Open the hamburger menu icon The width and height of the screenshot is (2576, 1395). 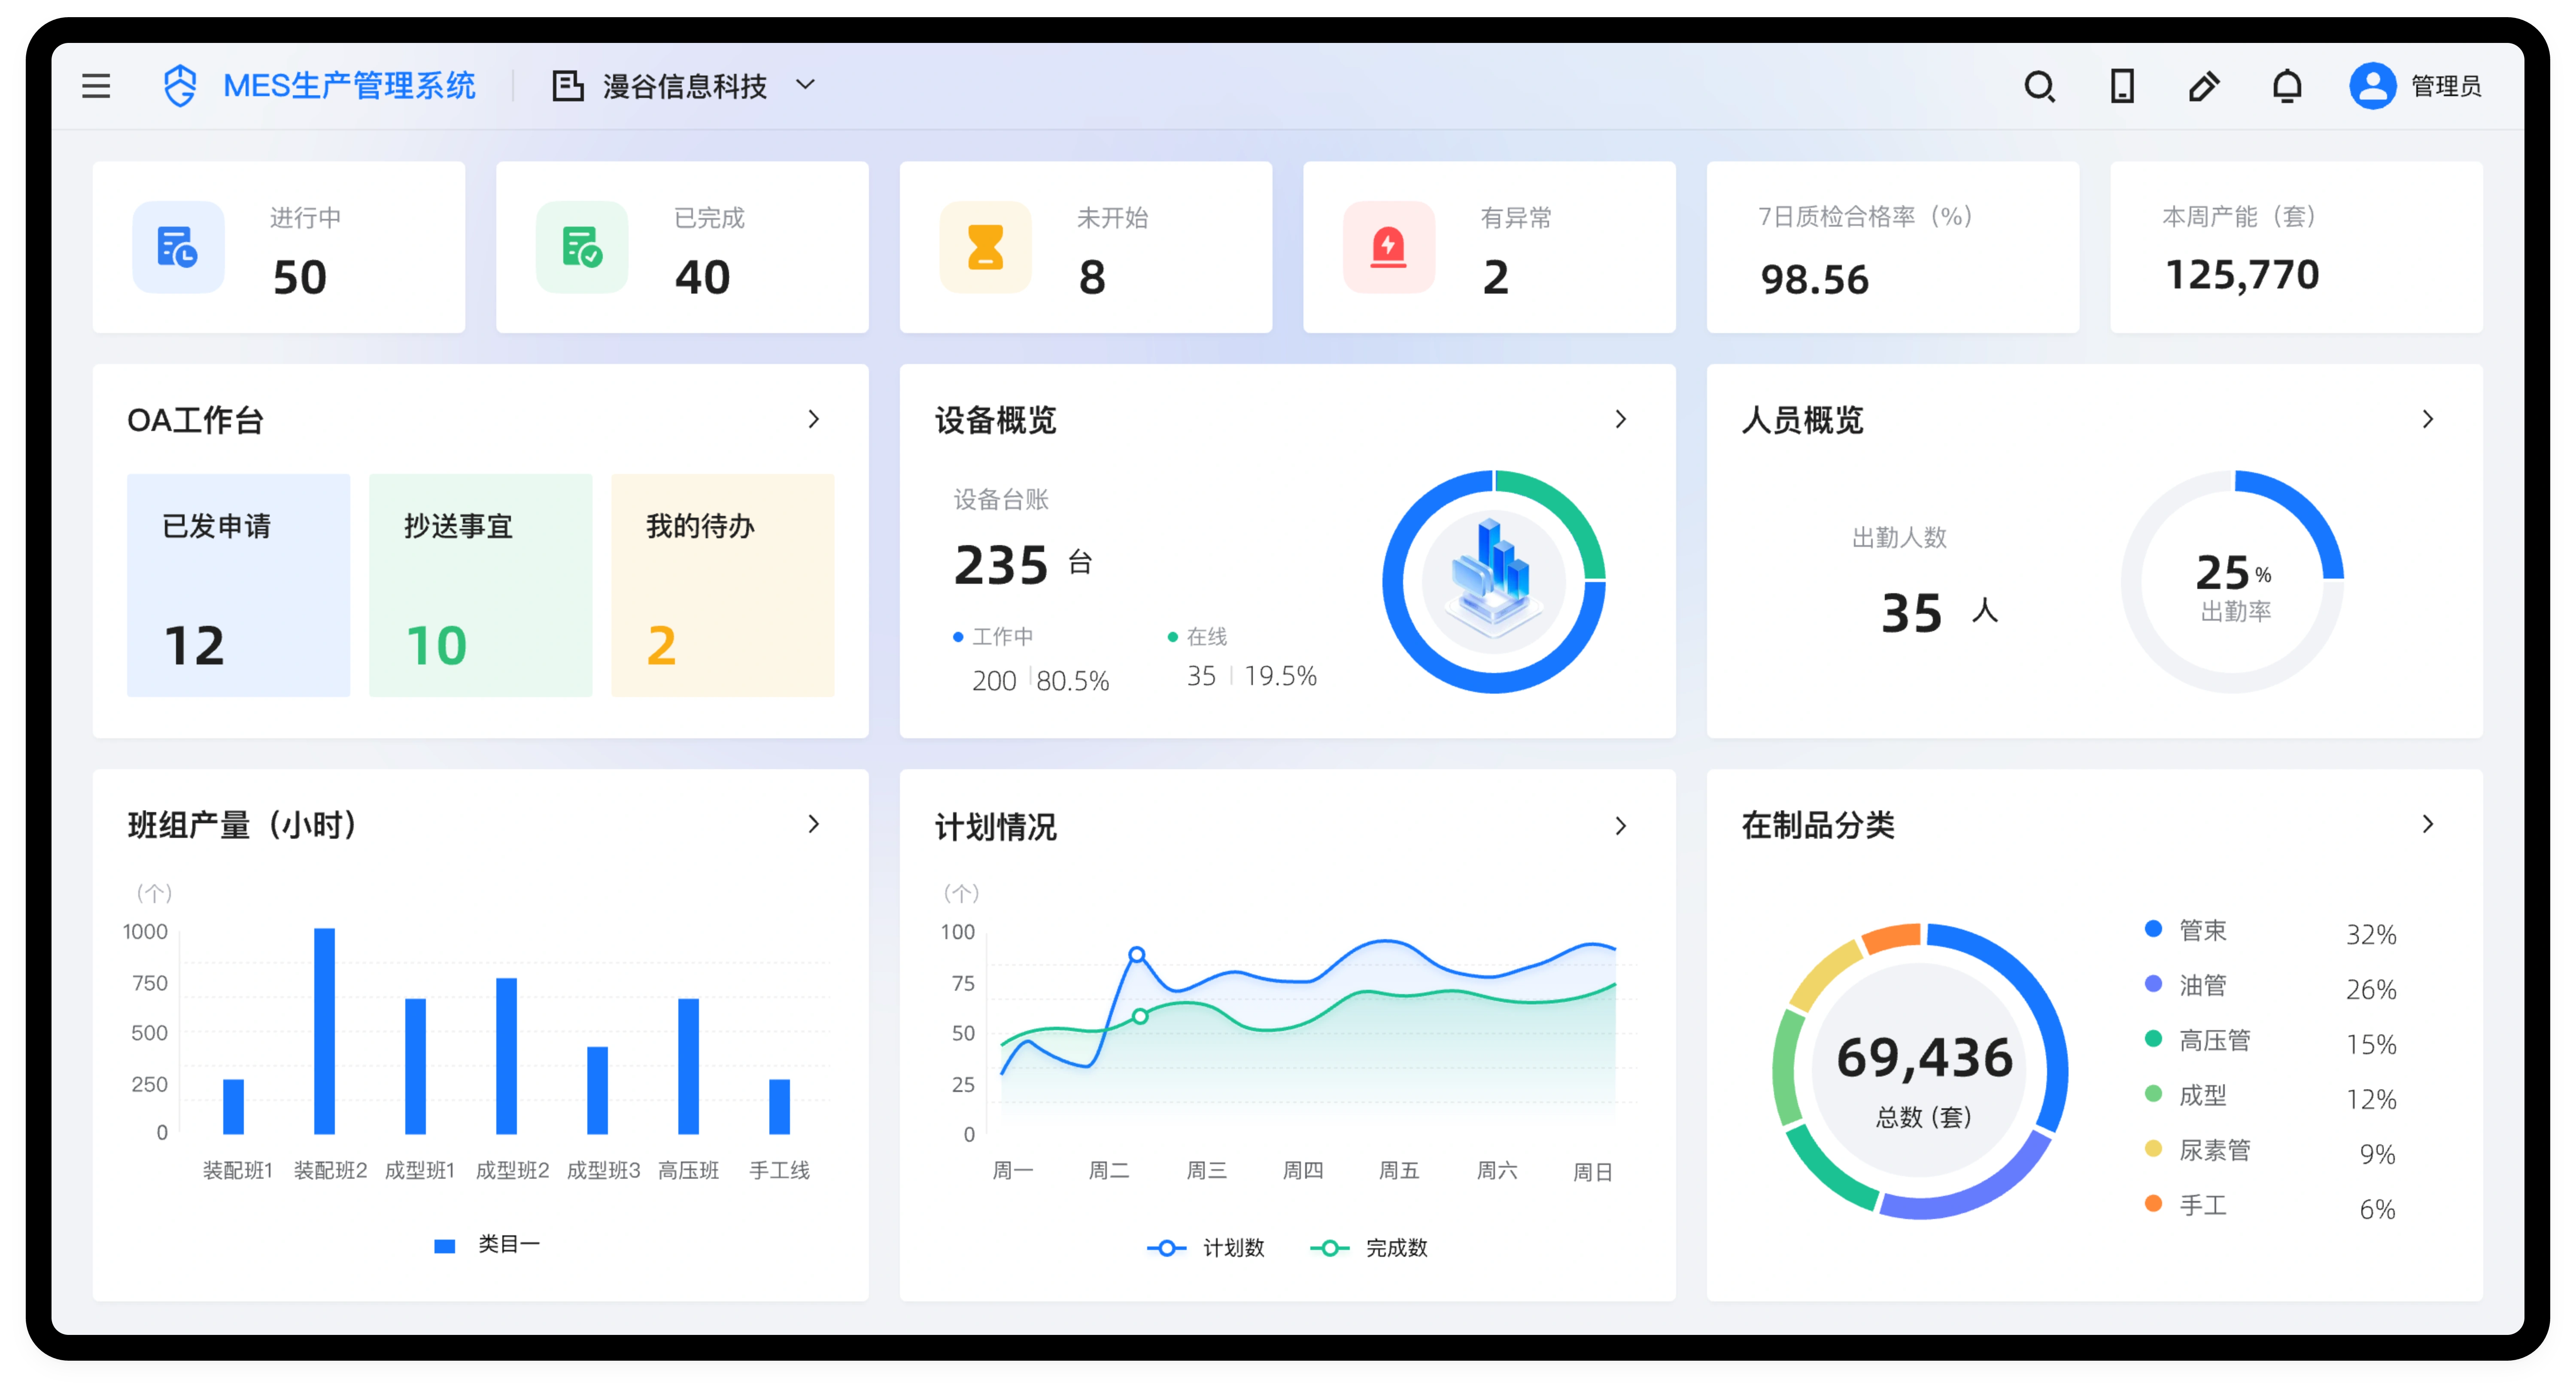coord(96,86)
